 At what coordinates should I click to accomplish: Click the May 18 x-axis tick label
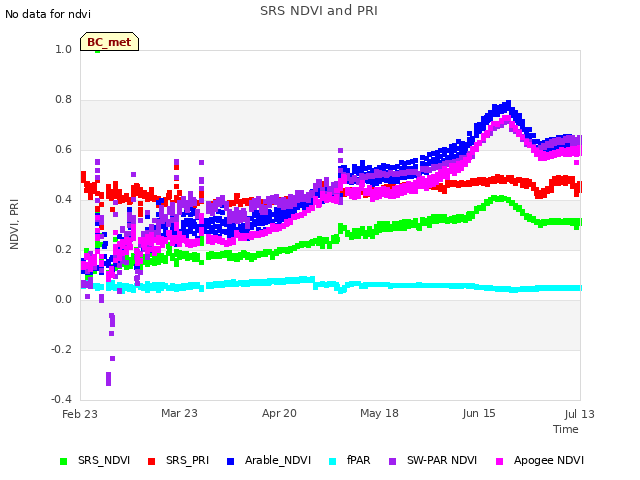(379, 413)
